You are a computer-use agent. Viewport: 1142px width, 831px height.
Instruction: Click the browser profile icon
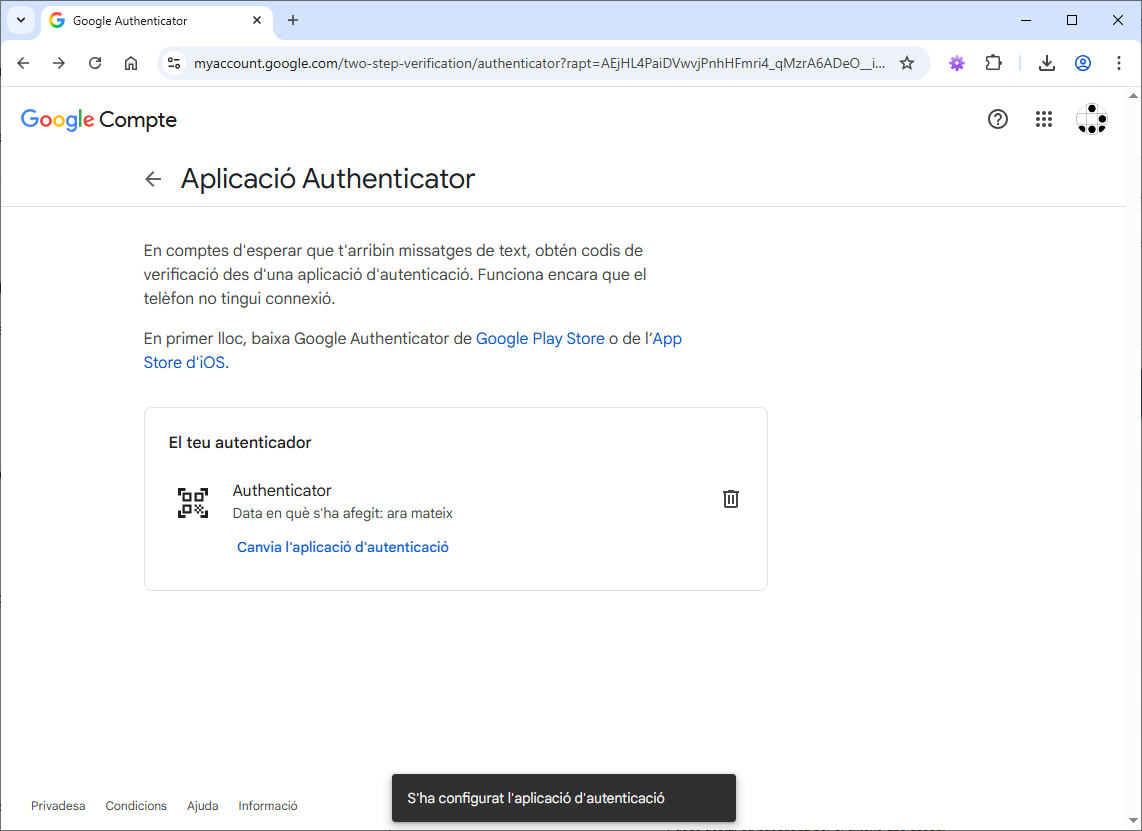(x=1083, y=62)
